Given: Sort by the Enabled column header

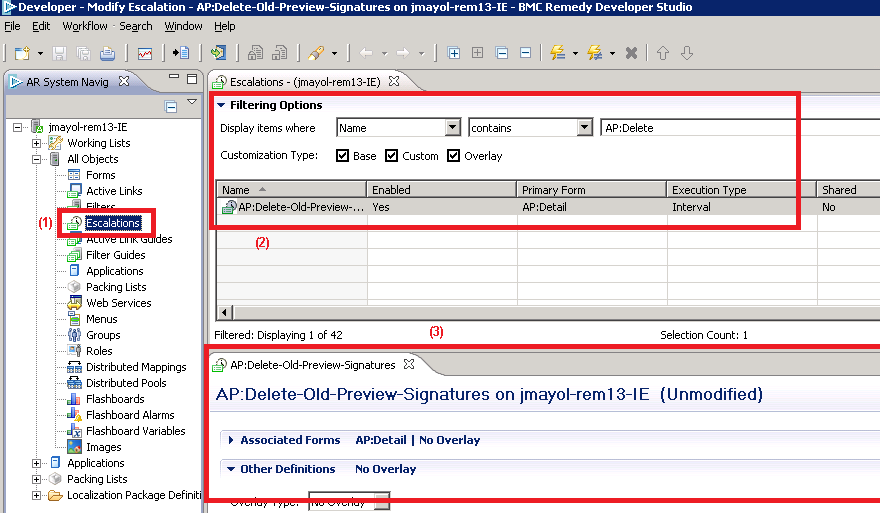Looking at the screenshot, I should coord(441,190).
